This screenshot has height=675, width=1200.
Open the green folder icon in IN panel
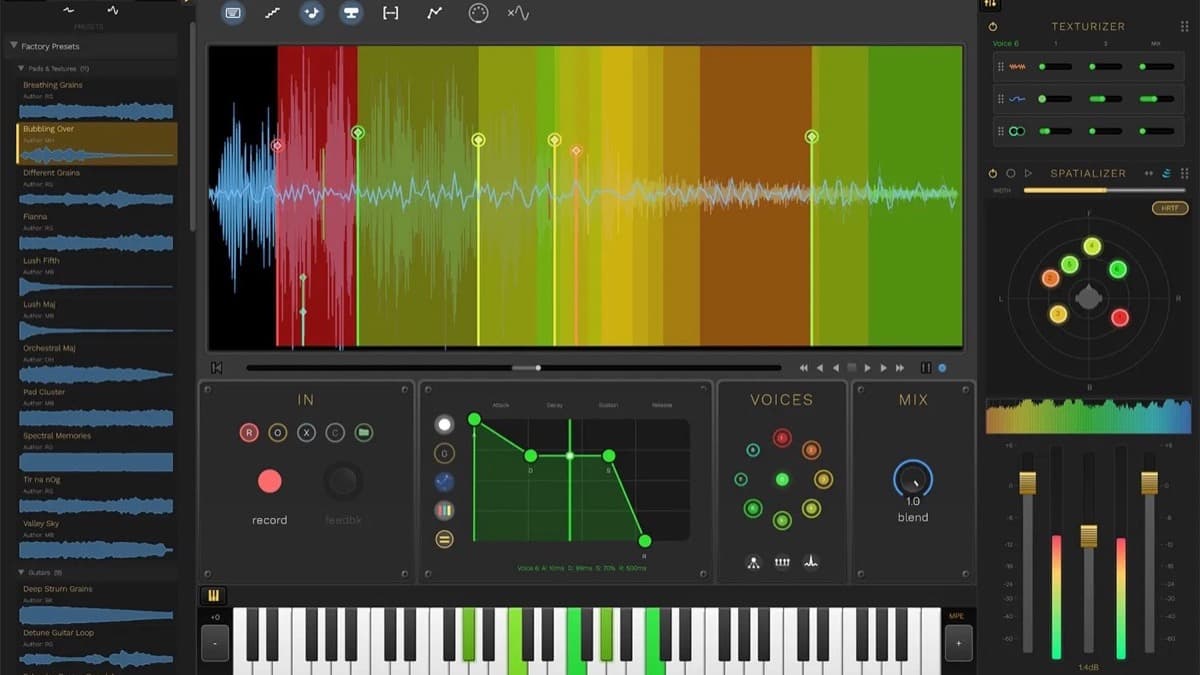point(364,433)
